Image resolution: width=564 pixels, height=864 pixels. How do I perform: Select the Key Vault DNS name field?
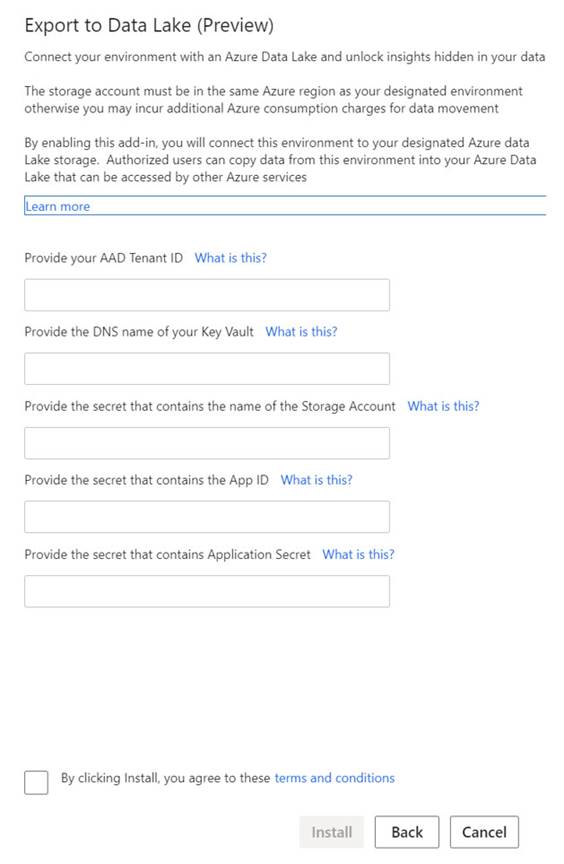pos(207,369)
